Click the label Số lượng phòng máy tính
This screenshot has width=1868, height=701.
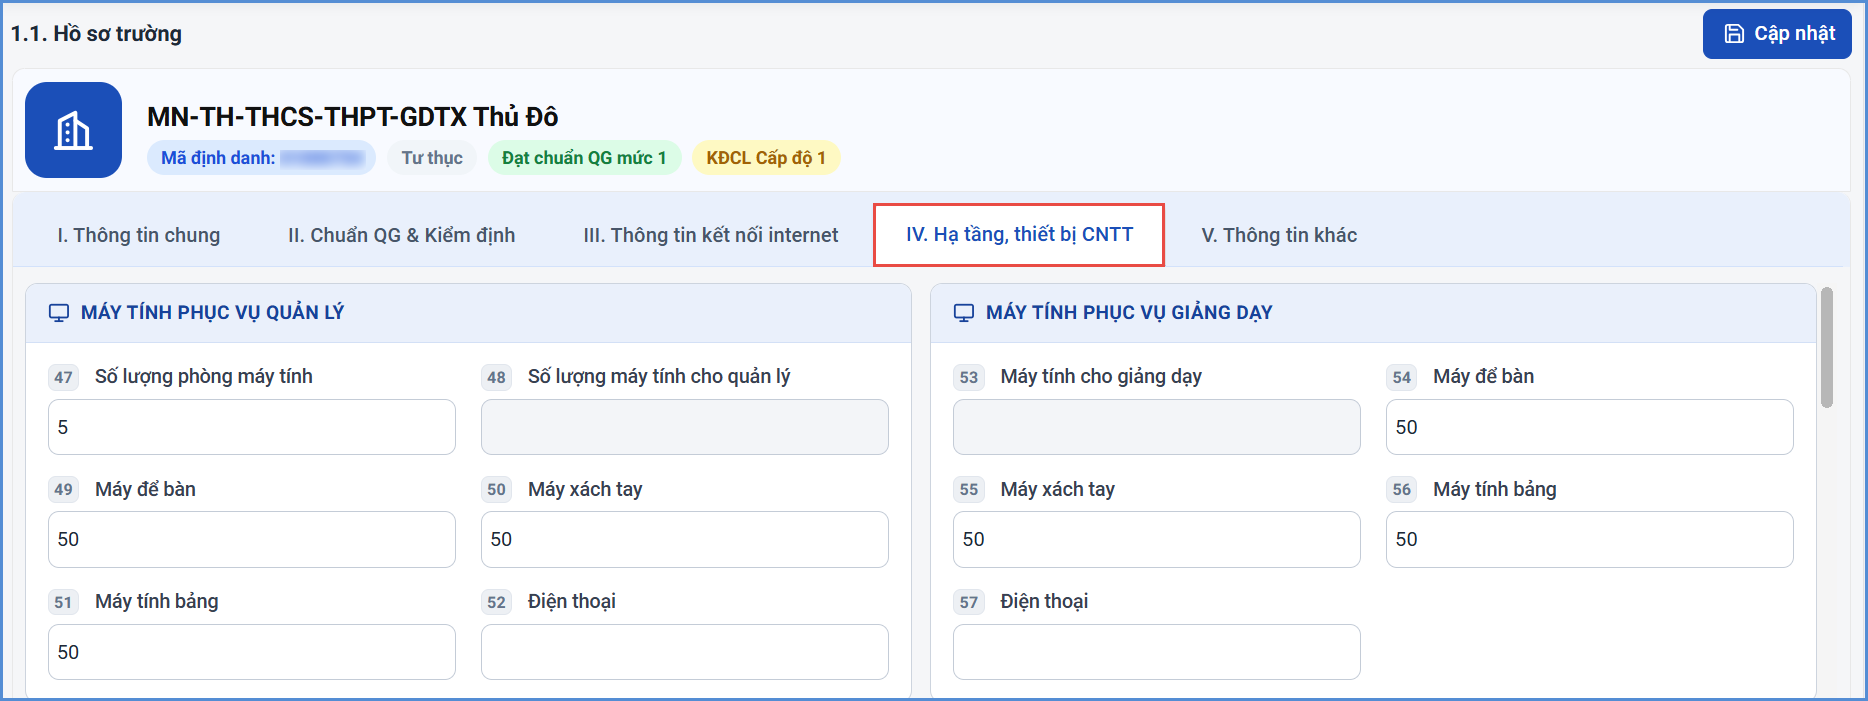(x=204, y=377)
